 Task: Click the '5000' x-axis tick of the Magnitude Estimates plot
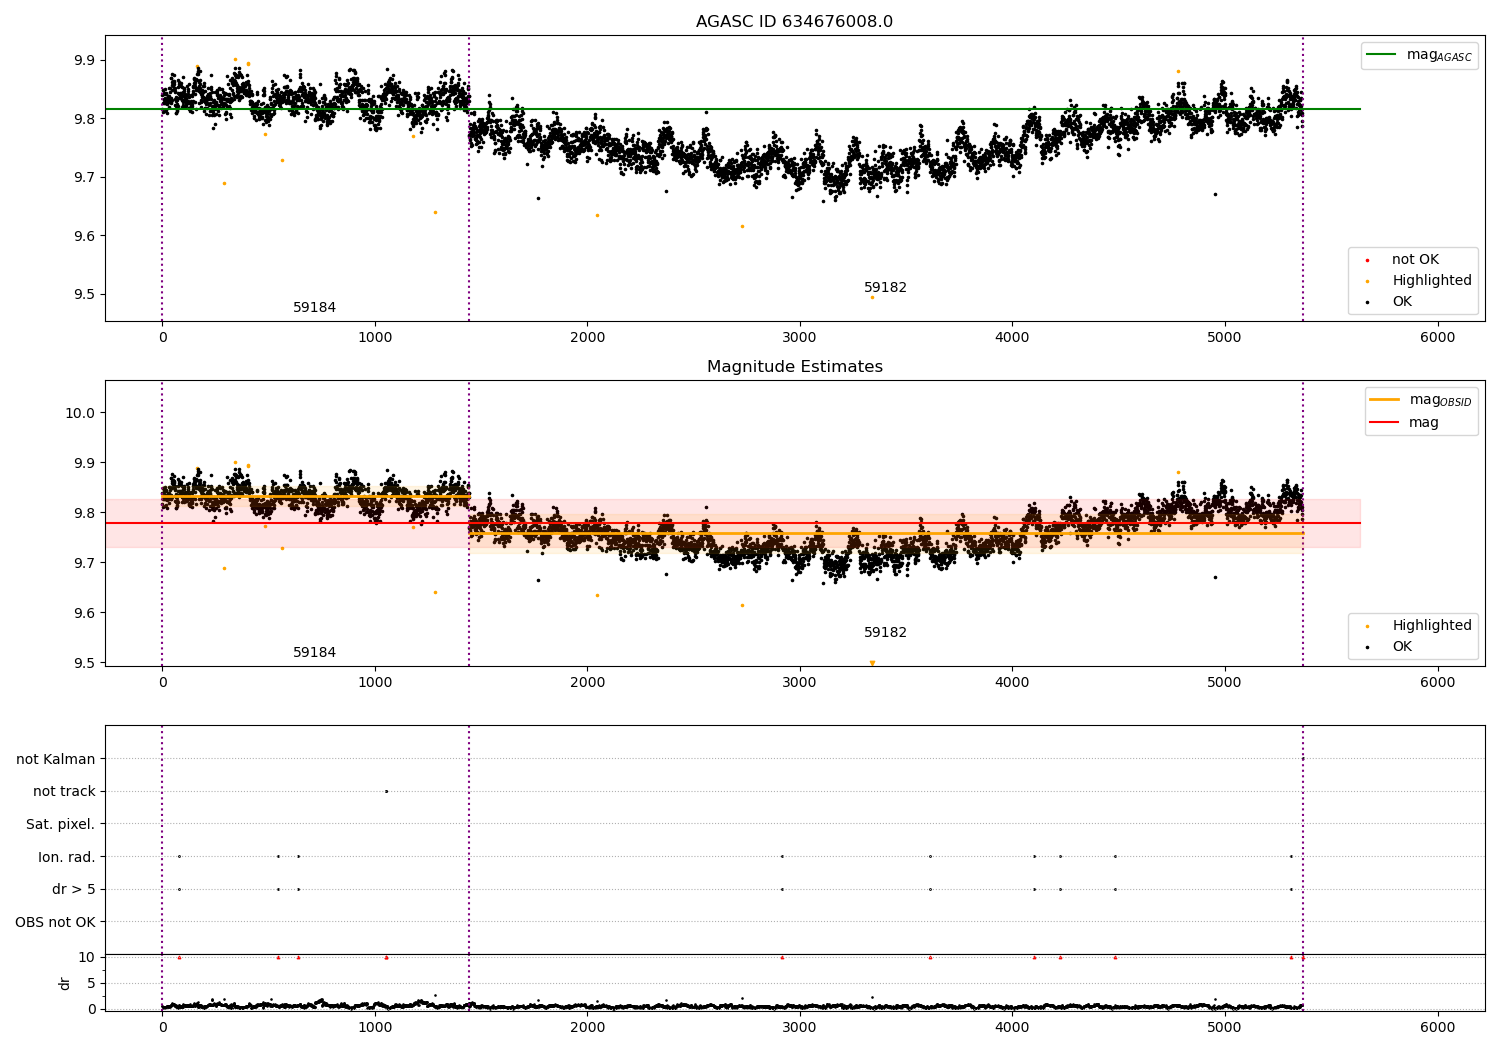tap(1225, 683)
